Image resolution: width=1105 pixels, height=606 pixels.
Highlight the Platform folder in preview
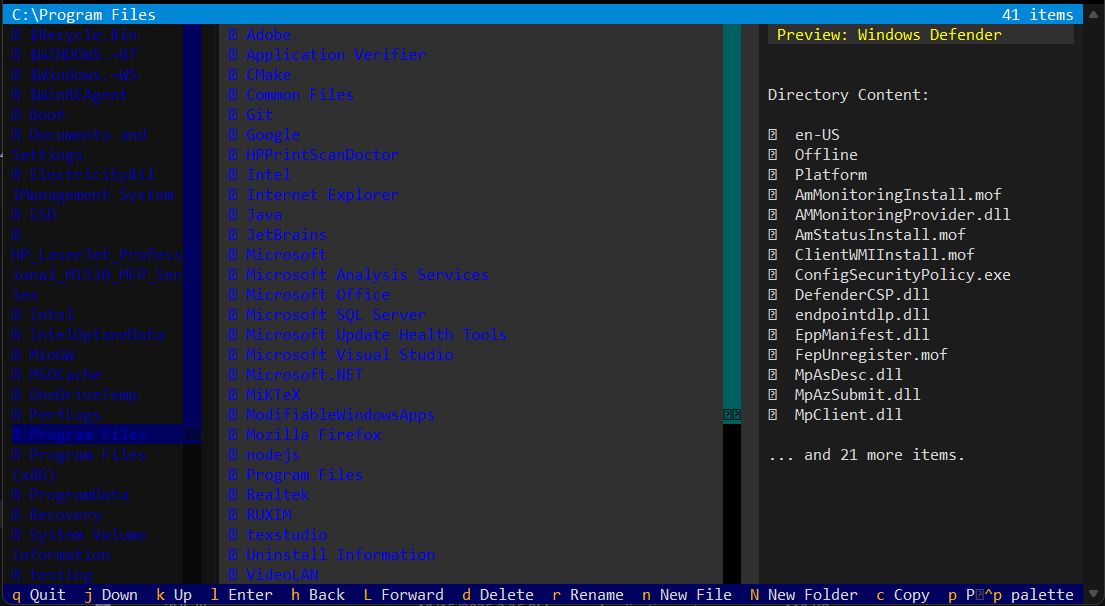(830, 175)
